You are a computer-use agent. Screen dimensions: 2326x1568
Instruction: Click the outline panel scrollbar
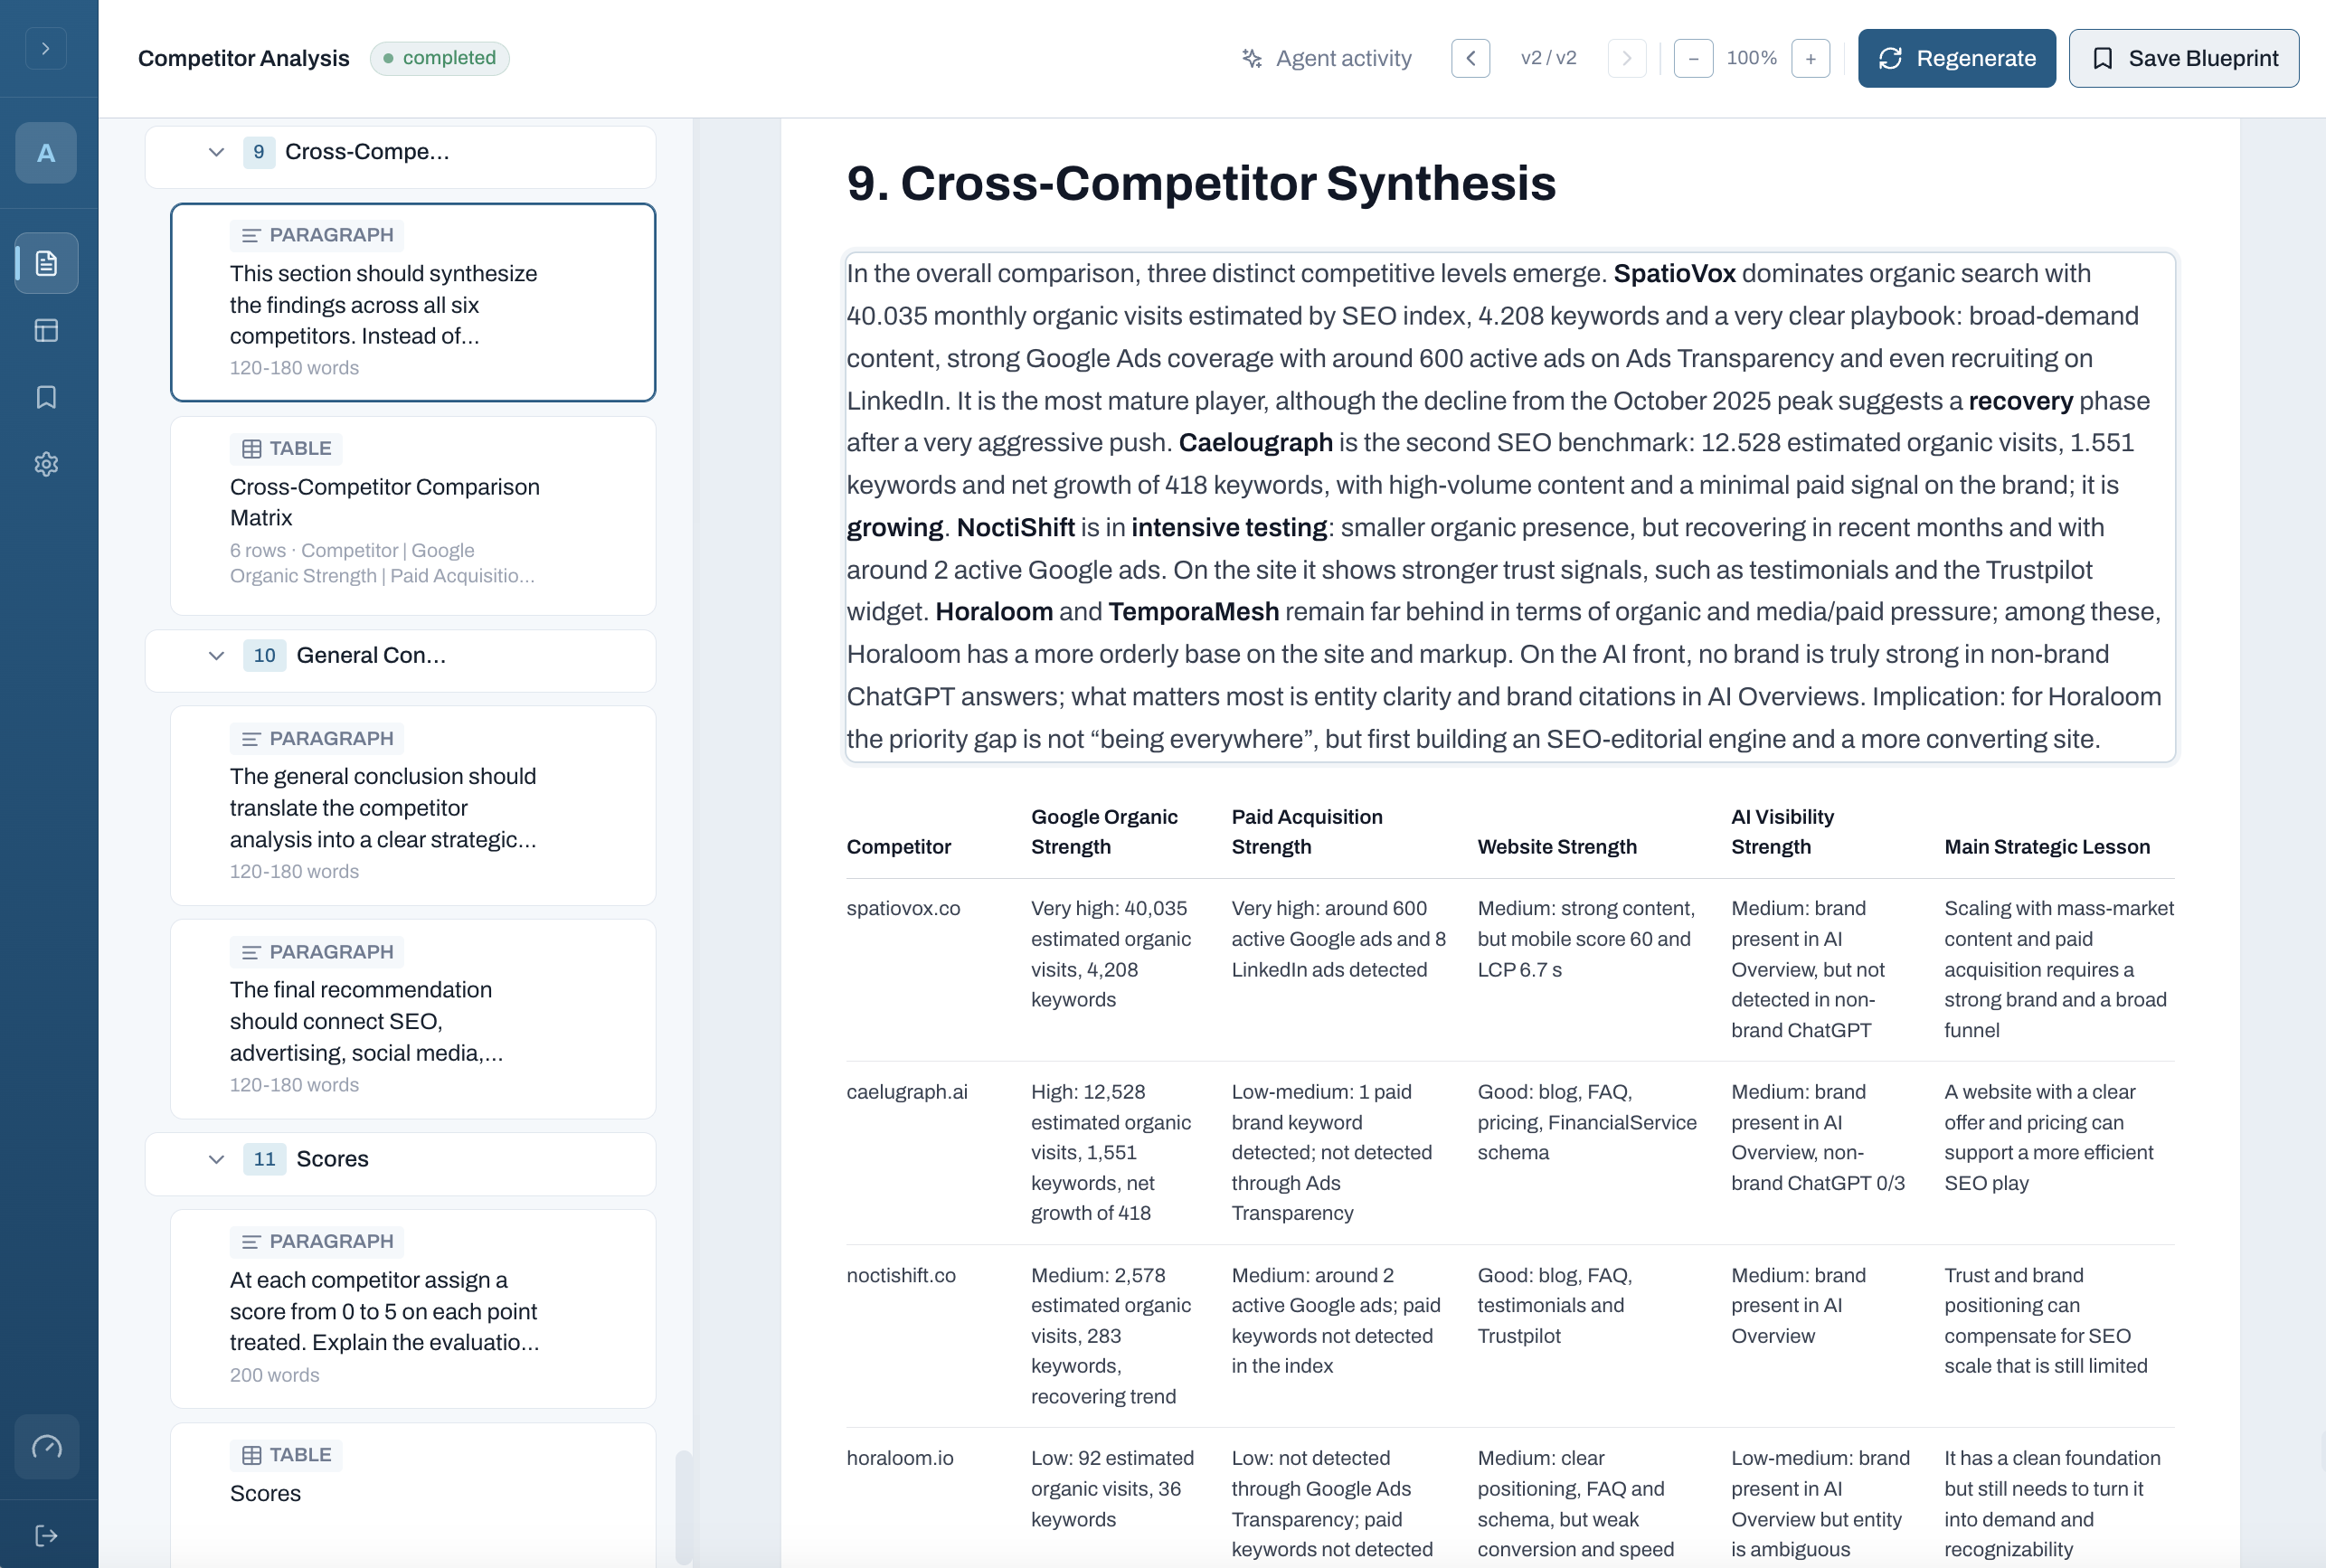(x=683, y=1507)
